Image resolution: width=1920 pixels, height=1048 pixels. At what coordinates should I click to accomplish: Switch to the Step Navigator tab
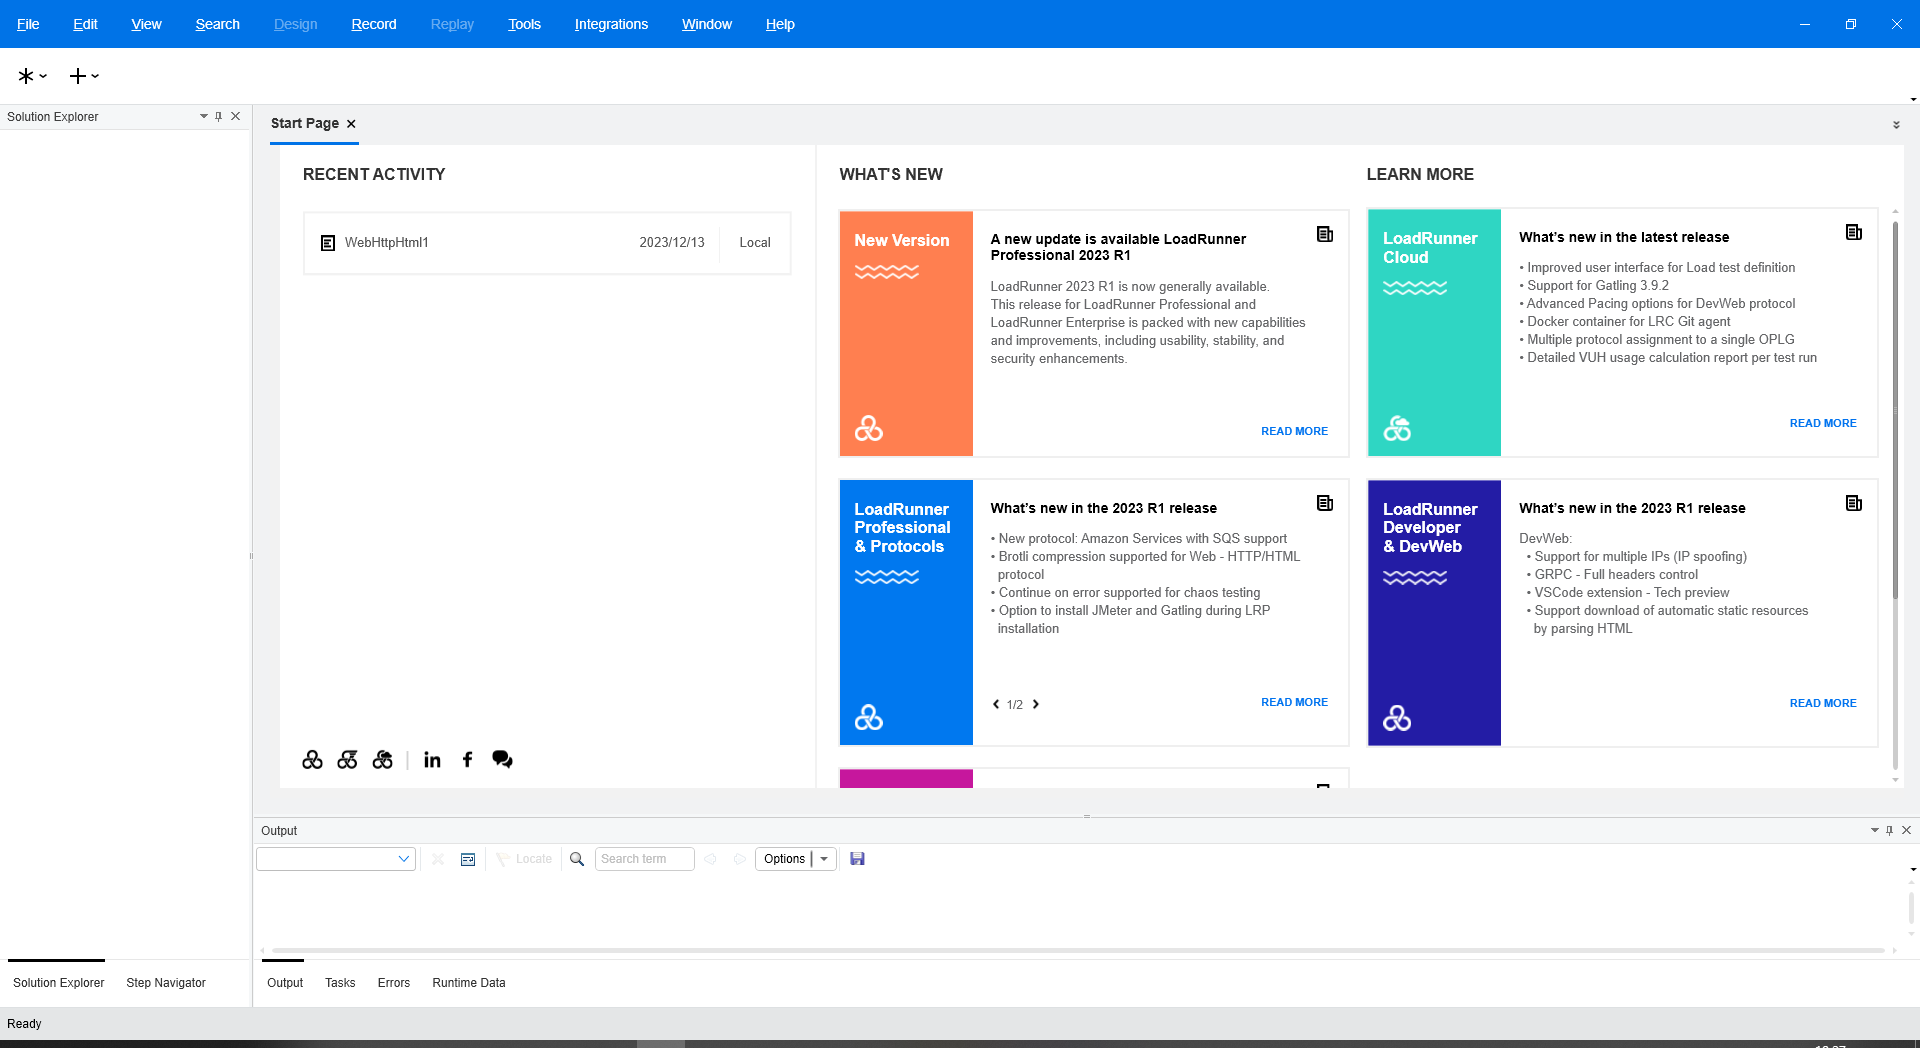click(166, 983)
